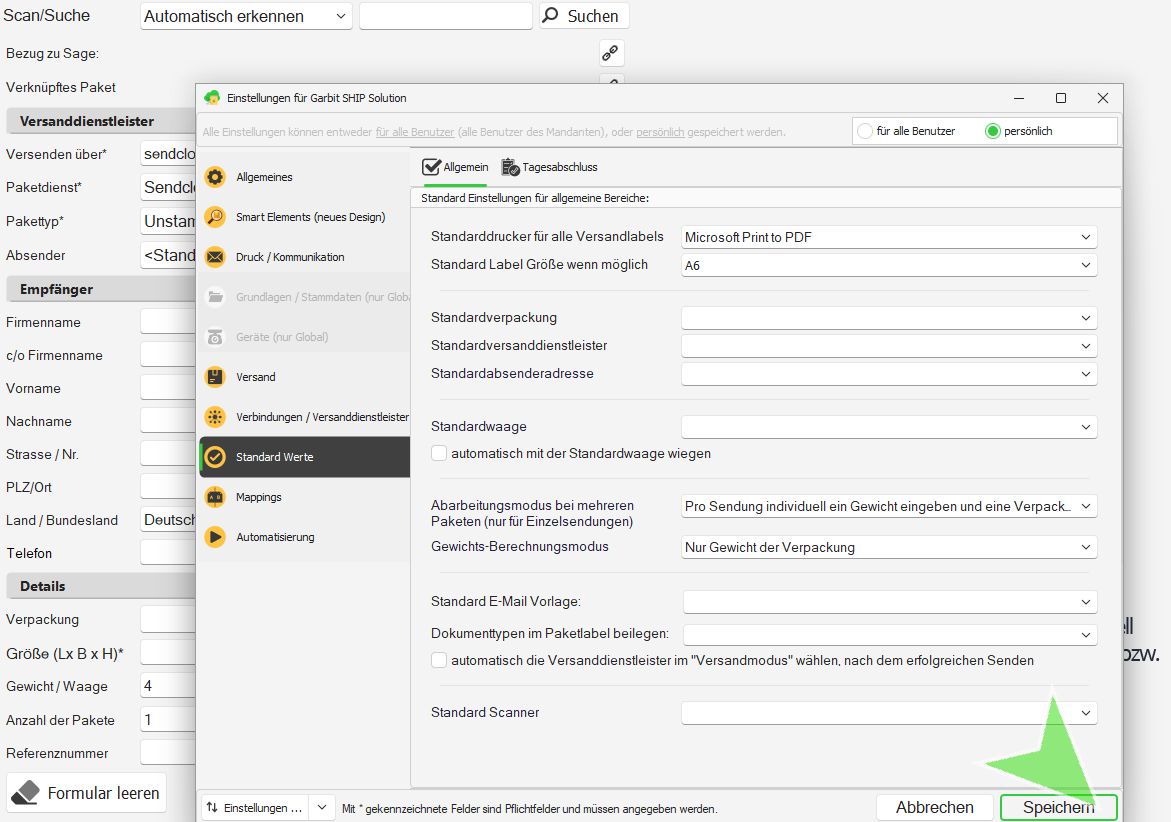The image size is (1171, 822).
Task: Expand the arrow next to Einstellungen button
Action: coord(322,807)
